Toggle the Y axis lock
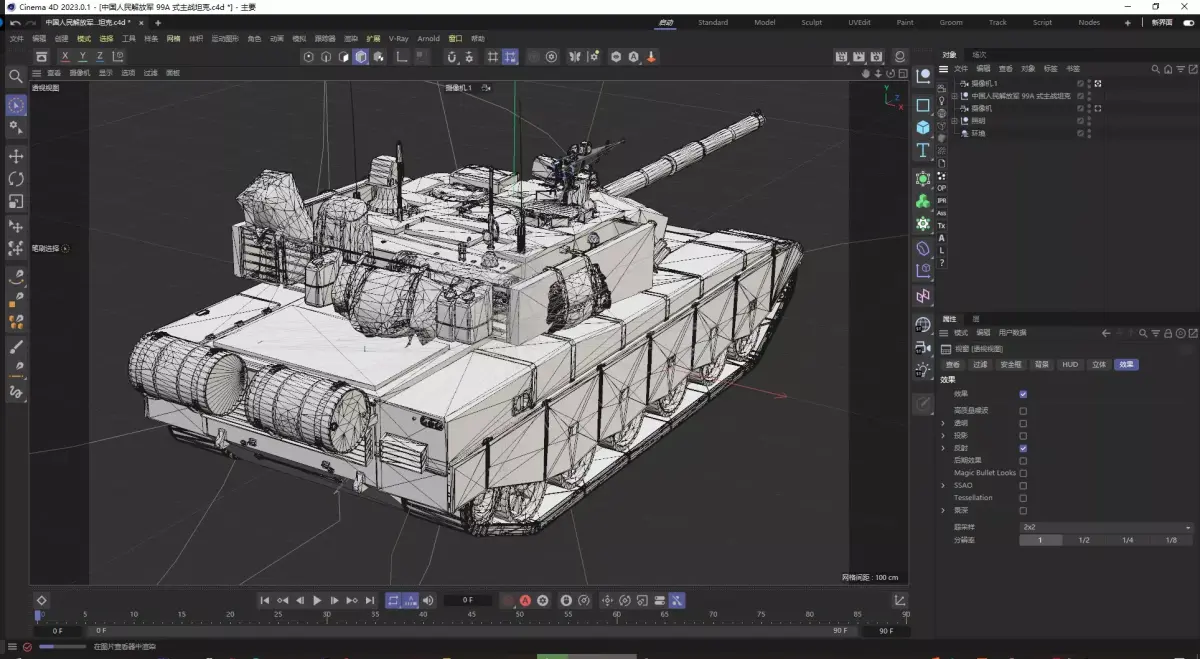This screenshot has height=659, width=1200. 83,57
